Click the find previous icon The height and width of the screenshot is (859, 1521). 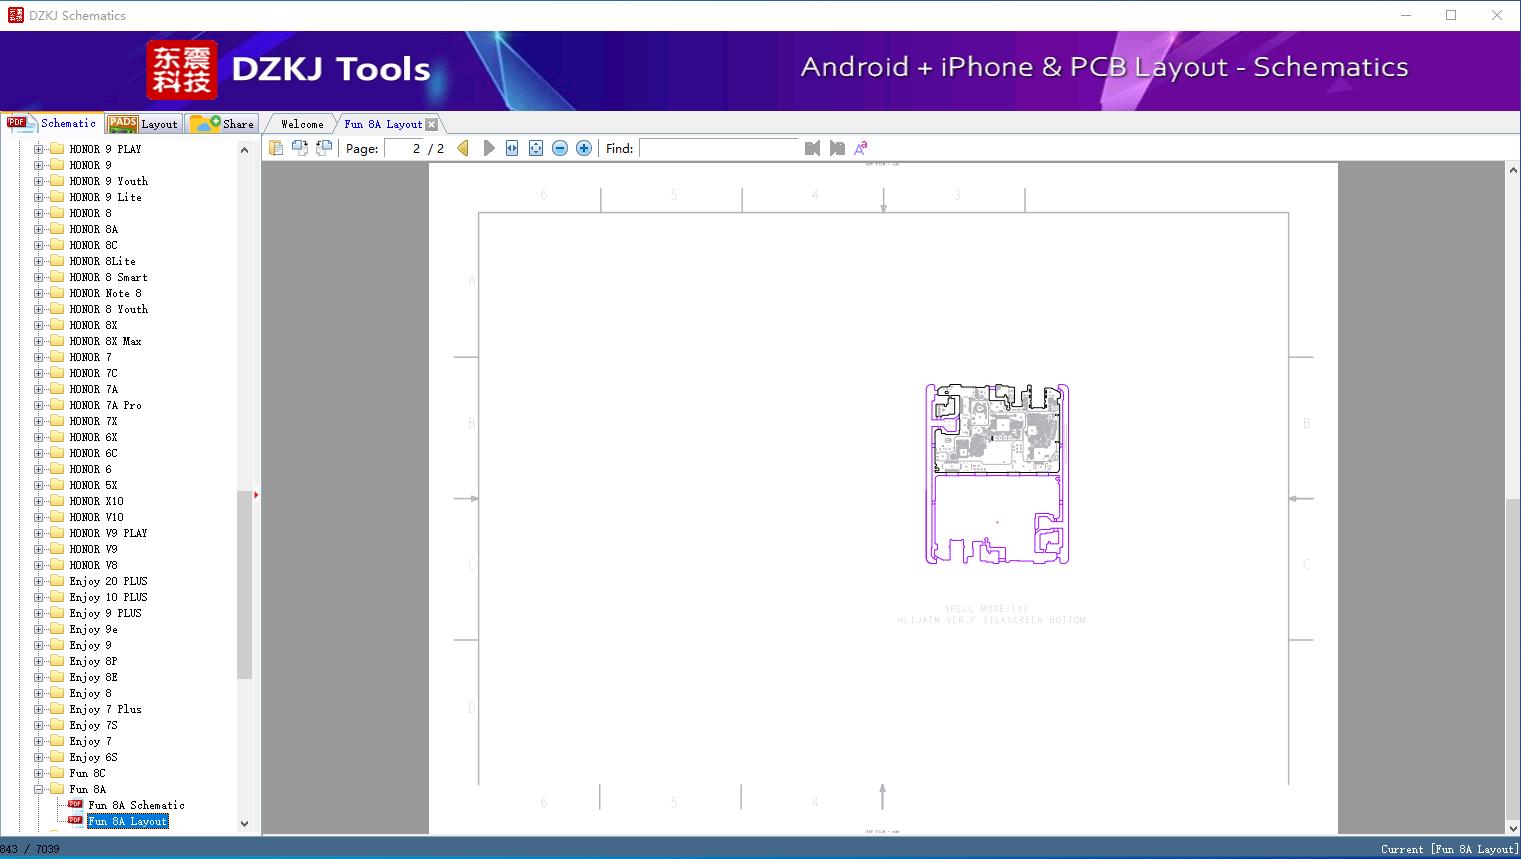812,148
